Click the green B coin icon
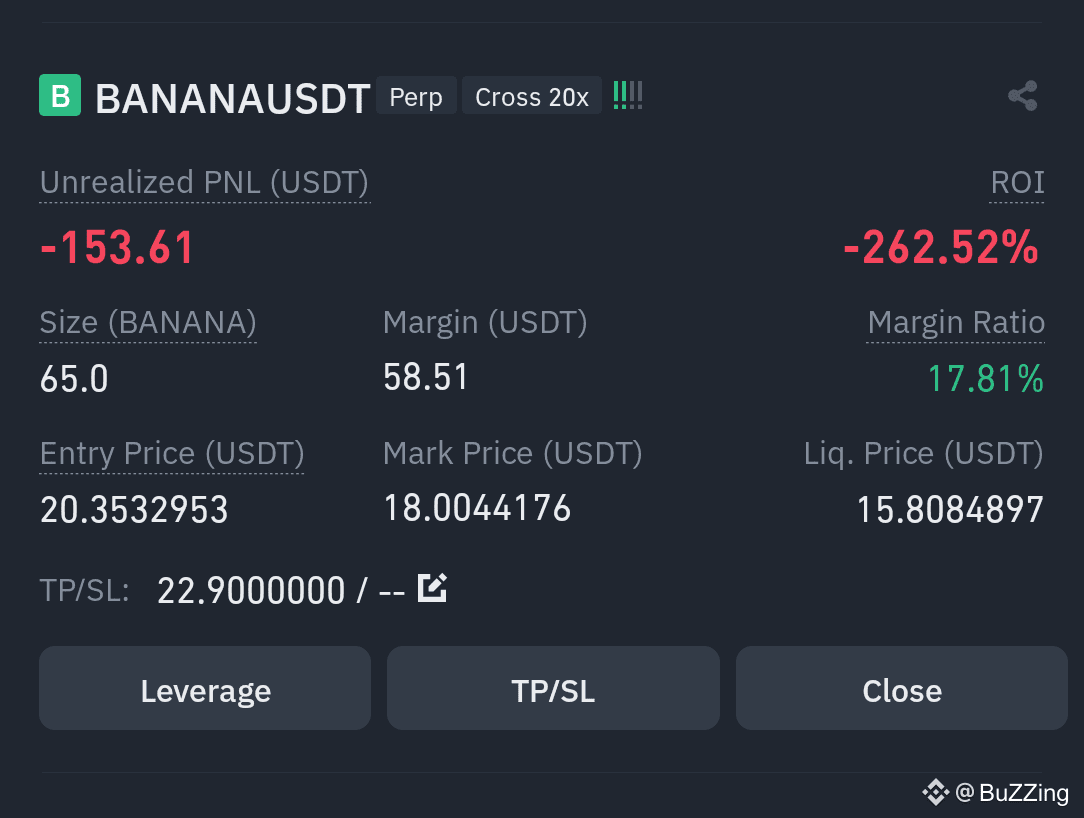The width and height of the screenshot is (1084, 818). pos(60,95)
